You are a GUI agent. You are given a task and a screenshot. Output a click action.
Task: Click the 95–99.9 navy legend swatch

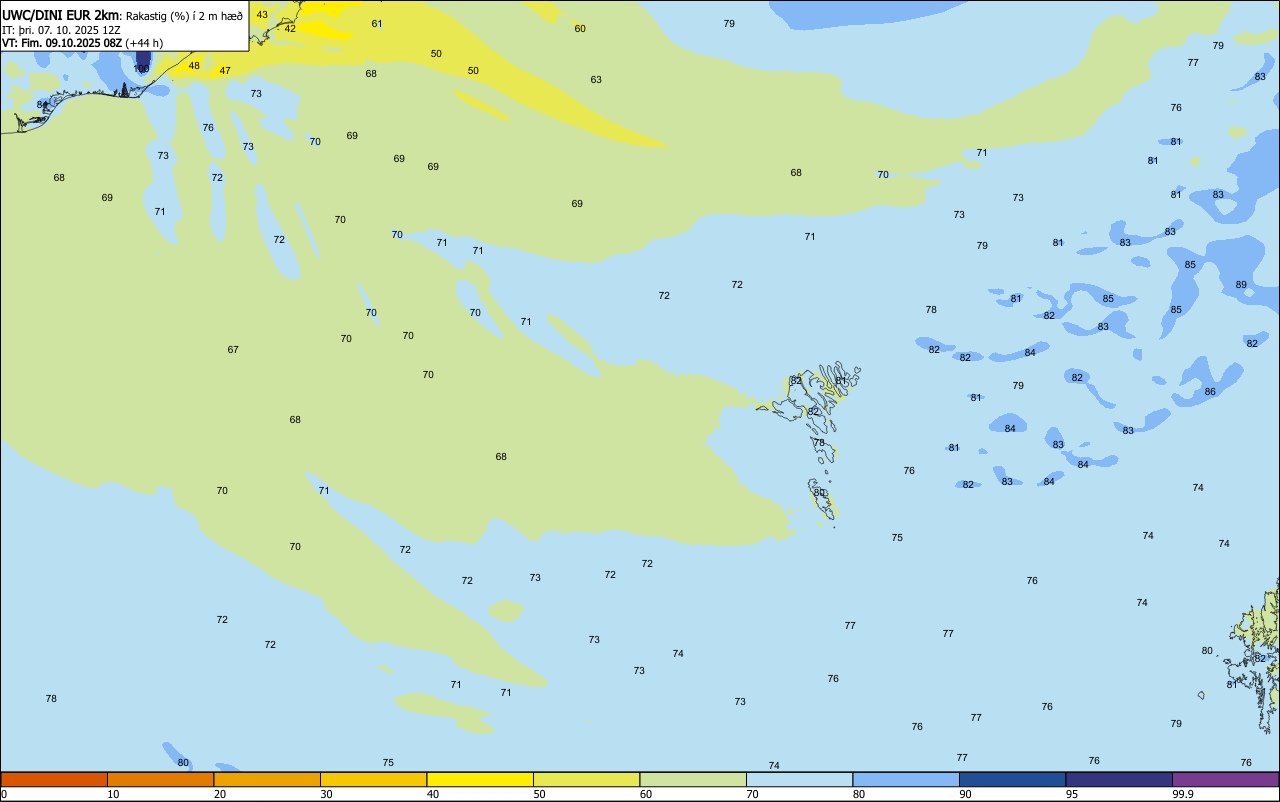[x=1119, y=779]
